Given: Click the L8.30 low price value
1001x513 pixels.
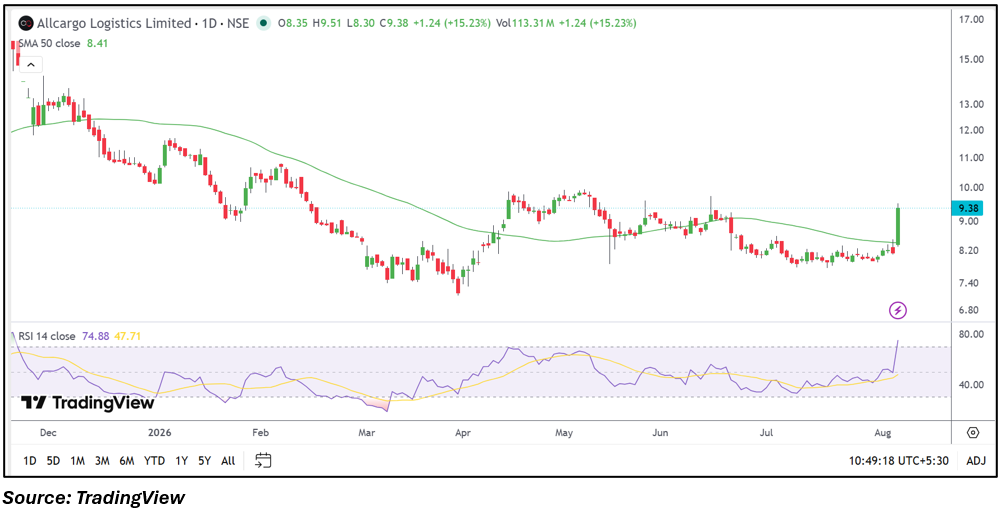Looking at the screenshot, I should (361, 24).
